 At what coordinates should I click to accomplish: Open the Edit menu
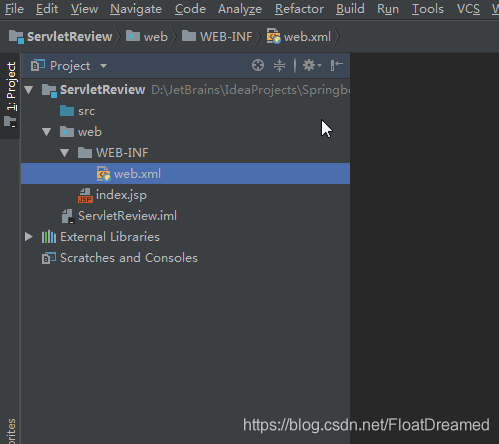coord(47,9)
